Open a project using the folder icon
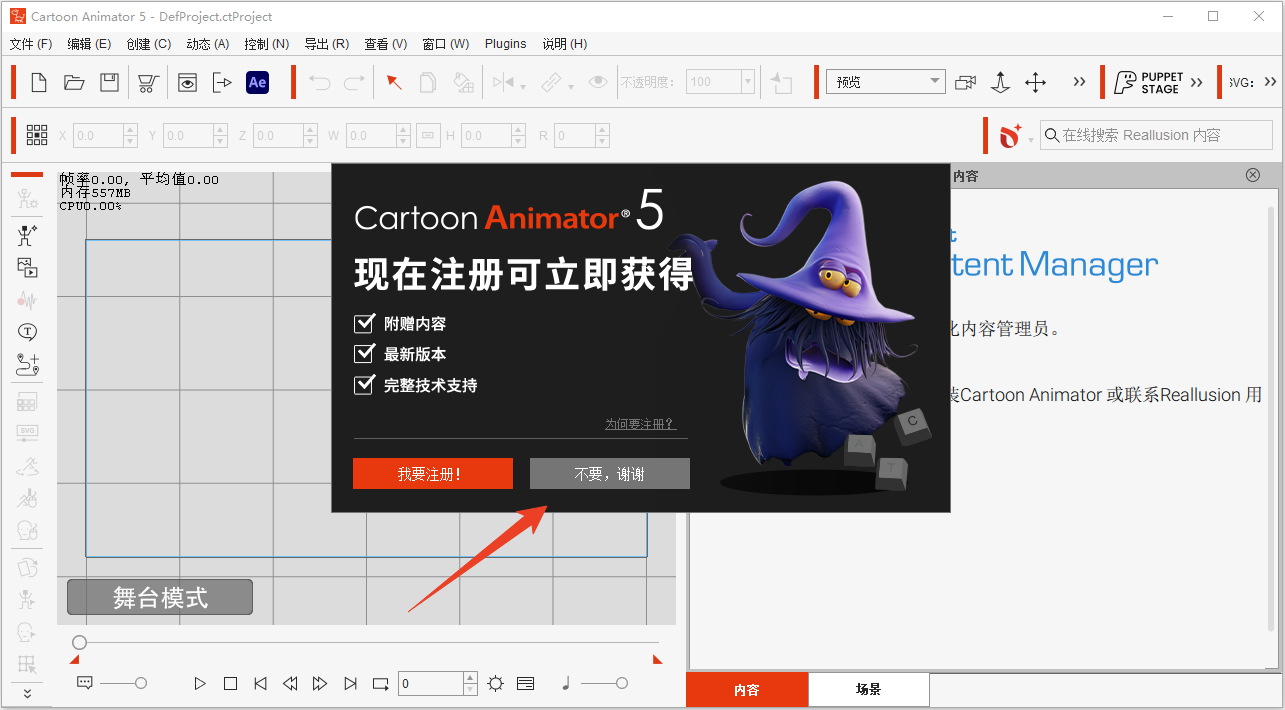The width and height of the screenshot is (1285, 710). (74, 83)
